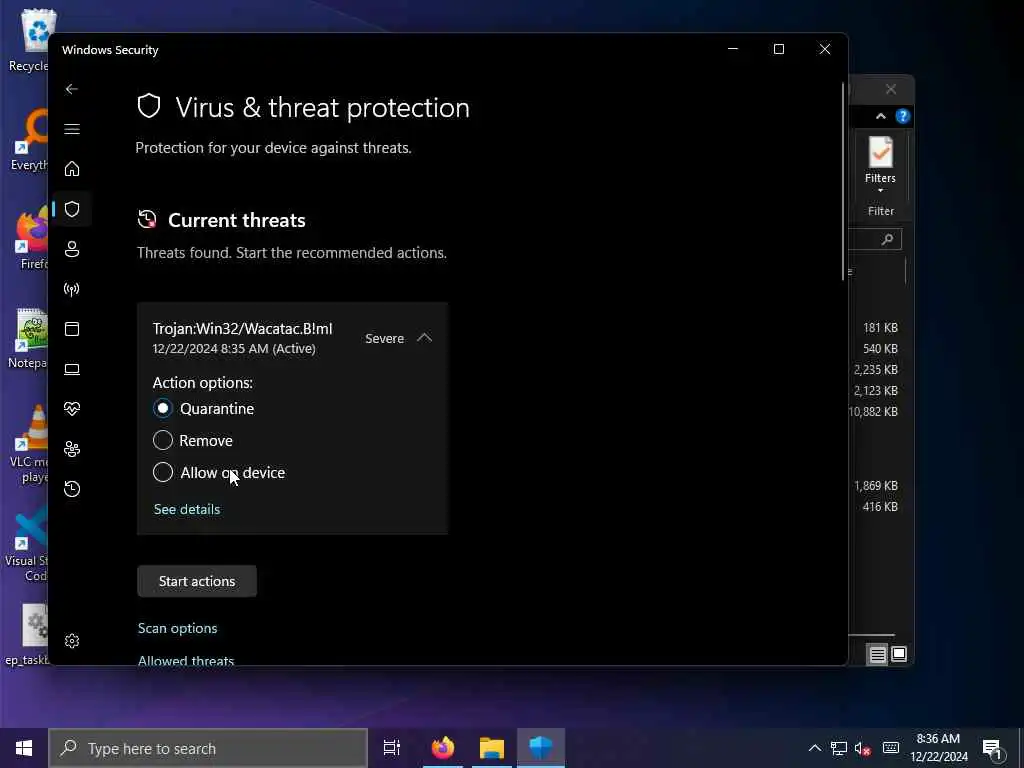This screenshot has width=1024, height=768.
Task: Click the Severe severity label
Action: click(385, 338)
